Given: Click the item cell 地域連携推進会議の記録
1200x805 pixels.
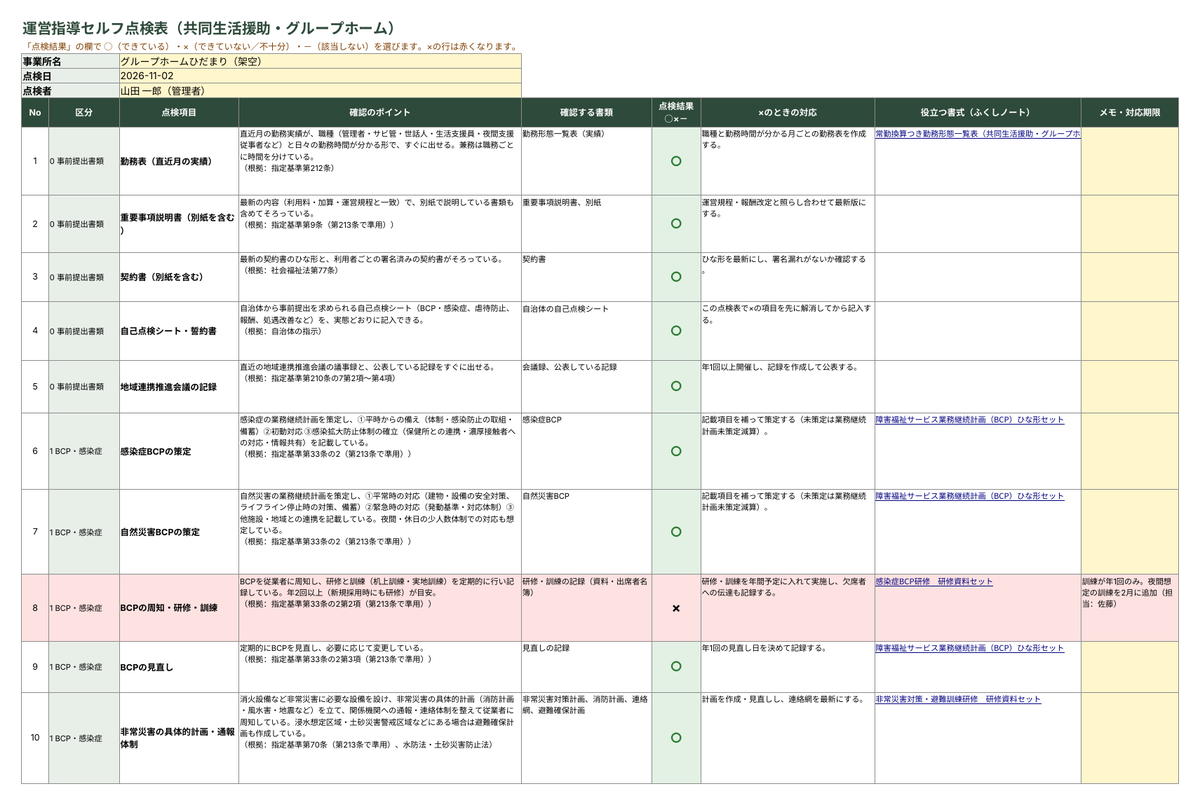Looking at the screenshot, I should click(x=178, y=386).
